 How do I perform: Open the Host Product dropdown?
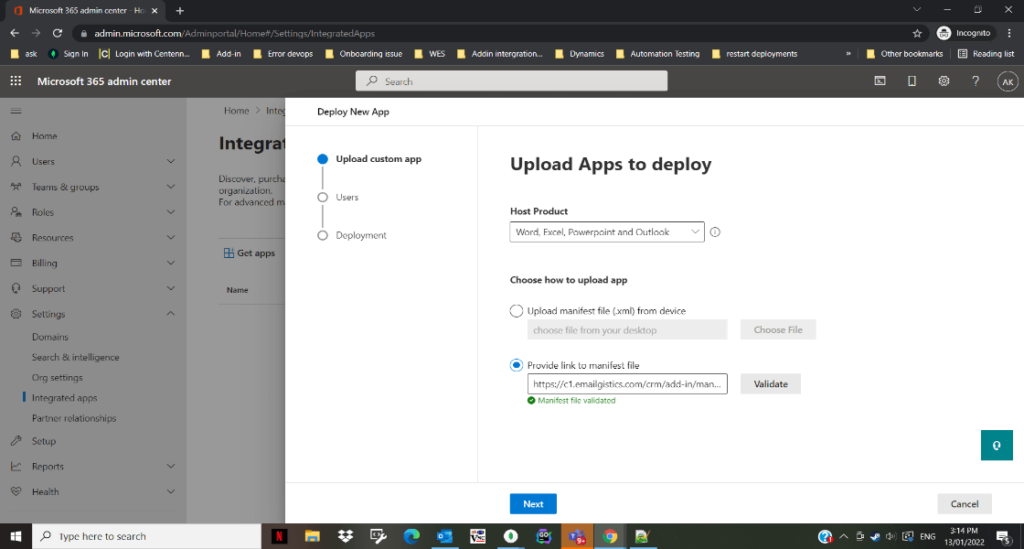607,232
